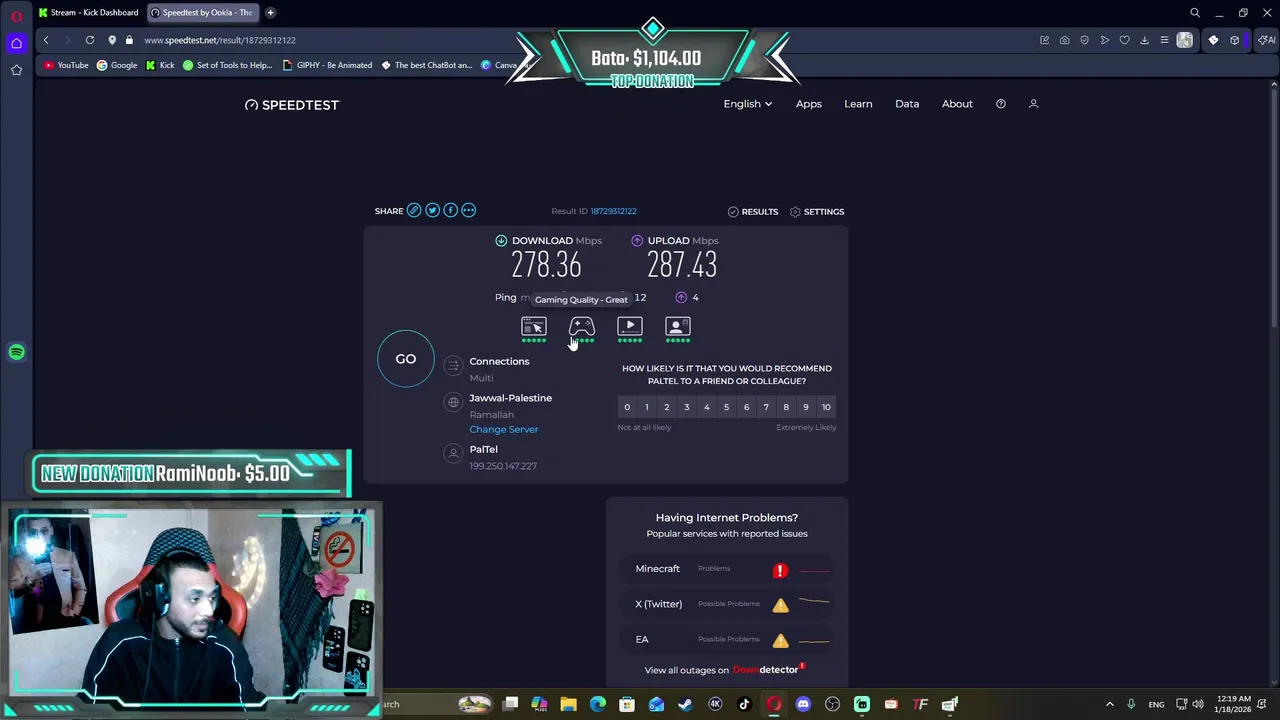
Task: View all outages on Downdetector
Action: click(725, 670)
